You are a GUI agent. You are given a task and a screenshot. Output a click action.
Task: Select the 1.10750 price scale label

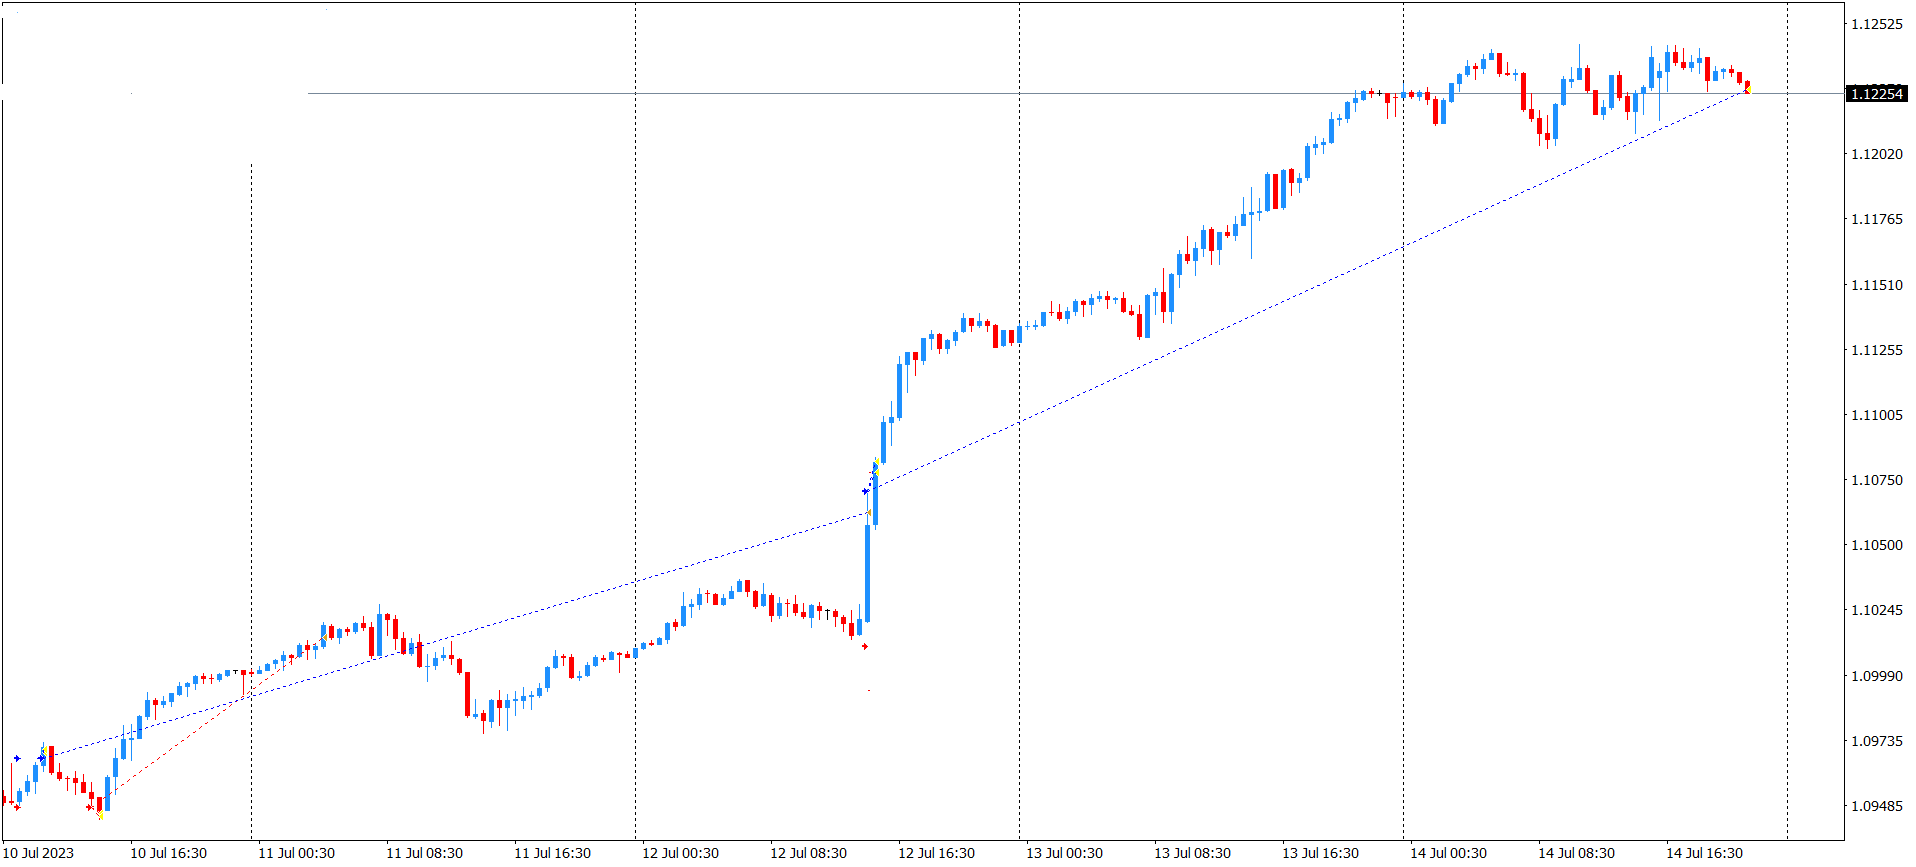(1877, 480)
